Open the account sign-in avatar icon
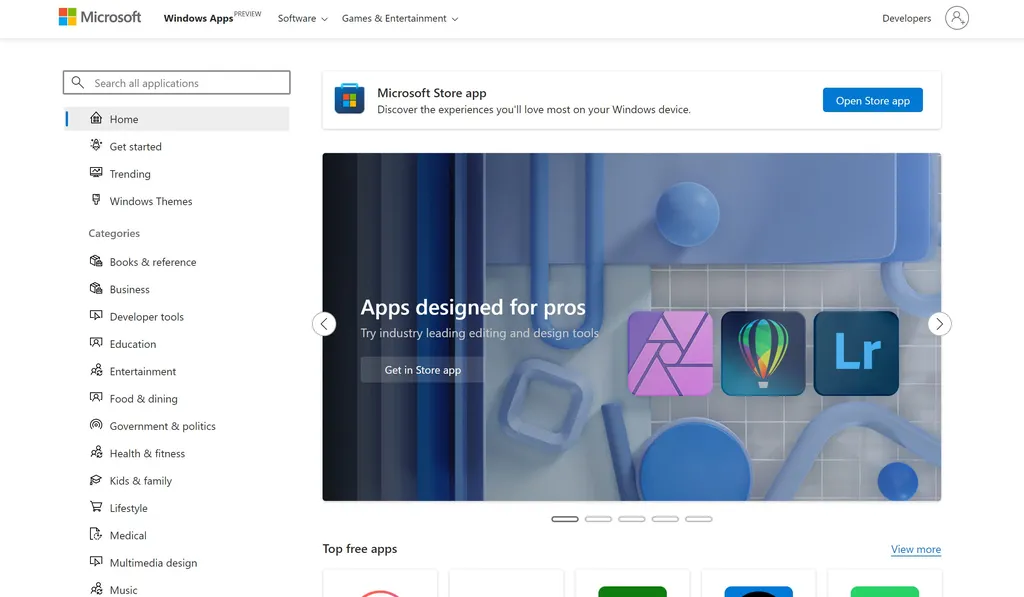Screen dimensions: 1024x597 click(957, 18)
